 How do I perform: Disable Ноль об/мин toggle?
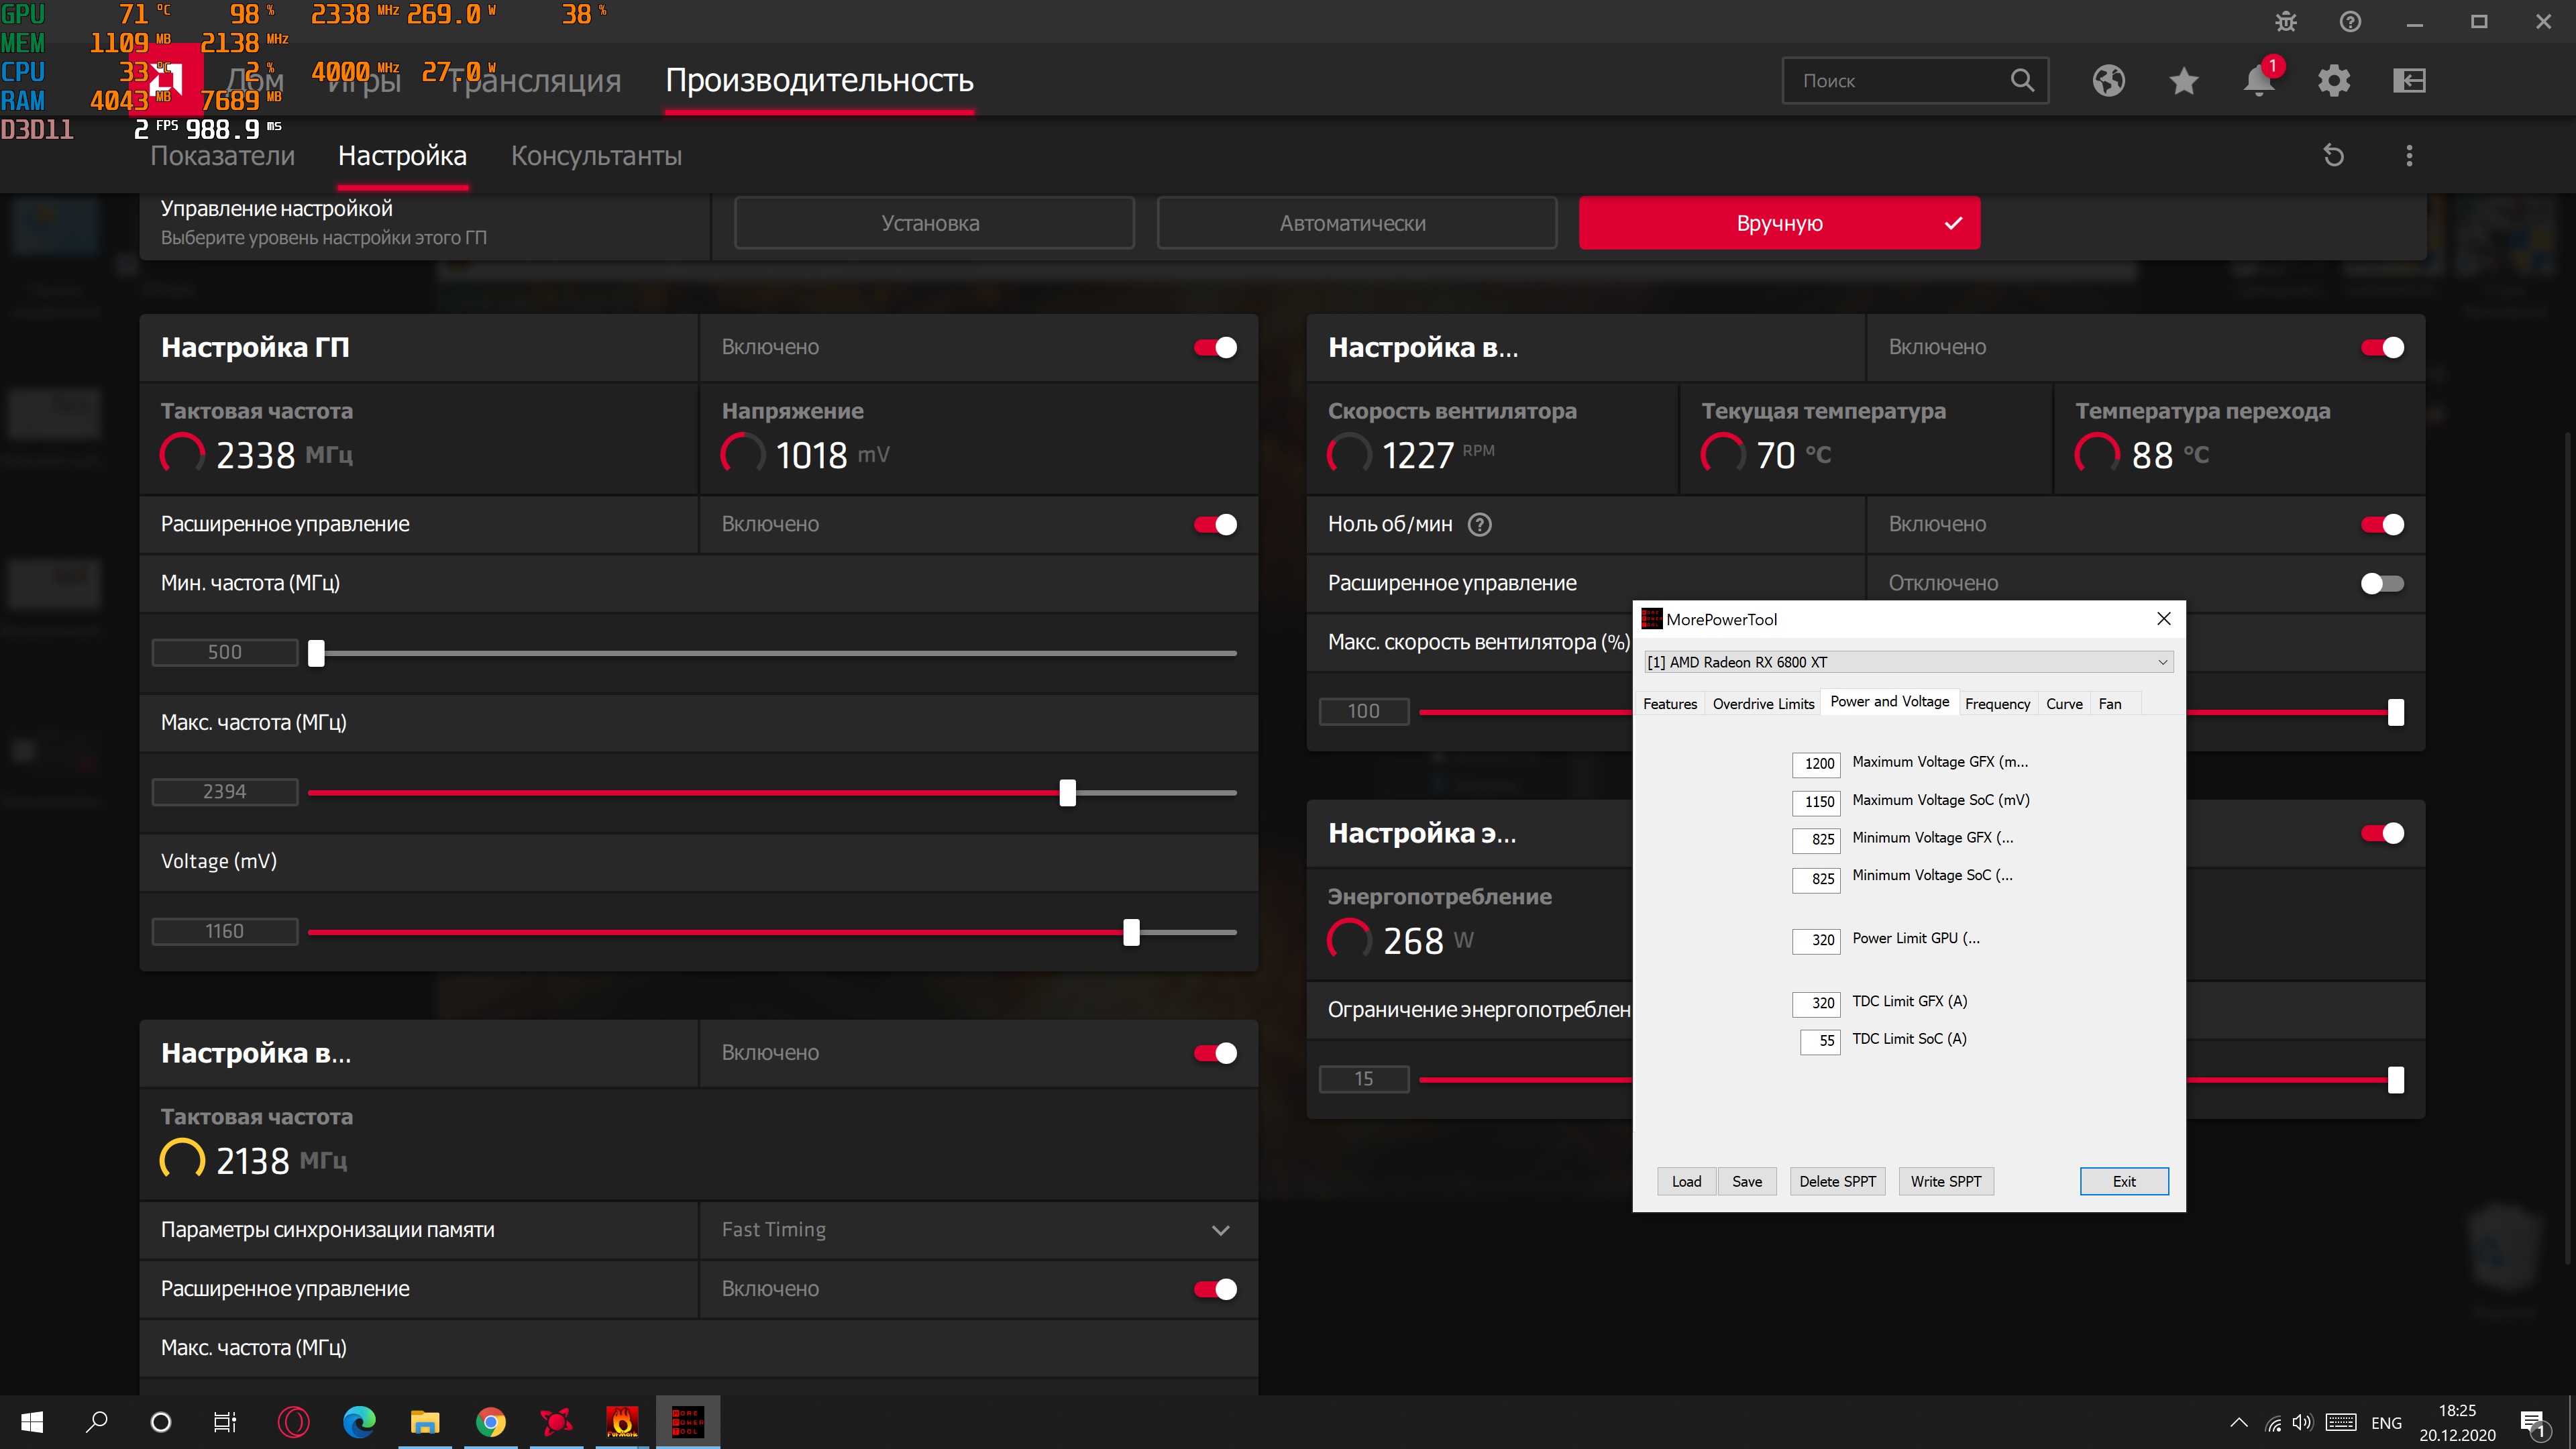click(x=2382, y=525)
